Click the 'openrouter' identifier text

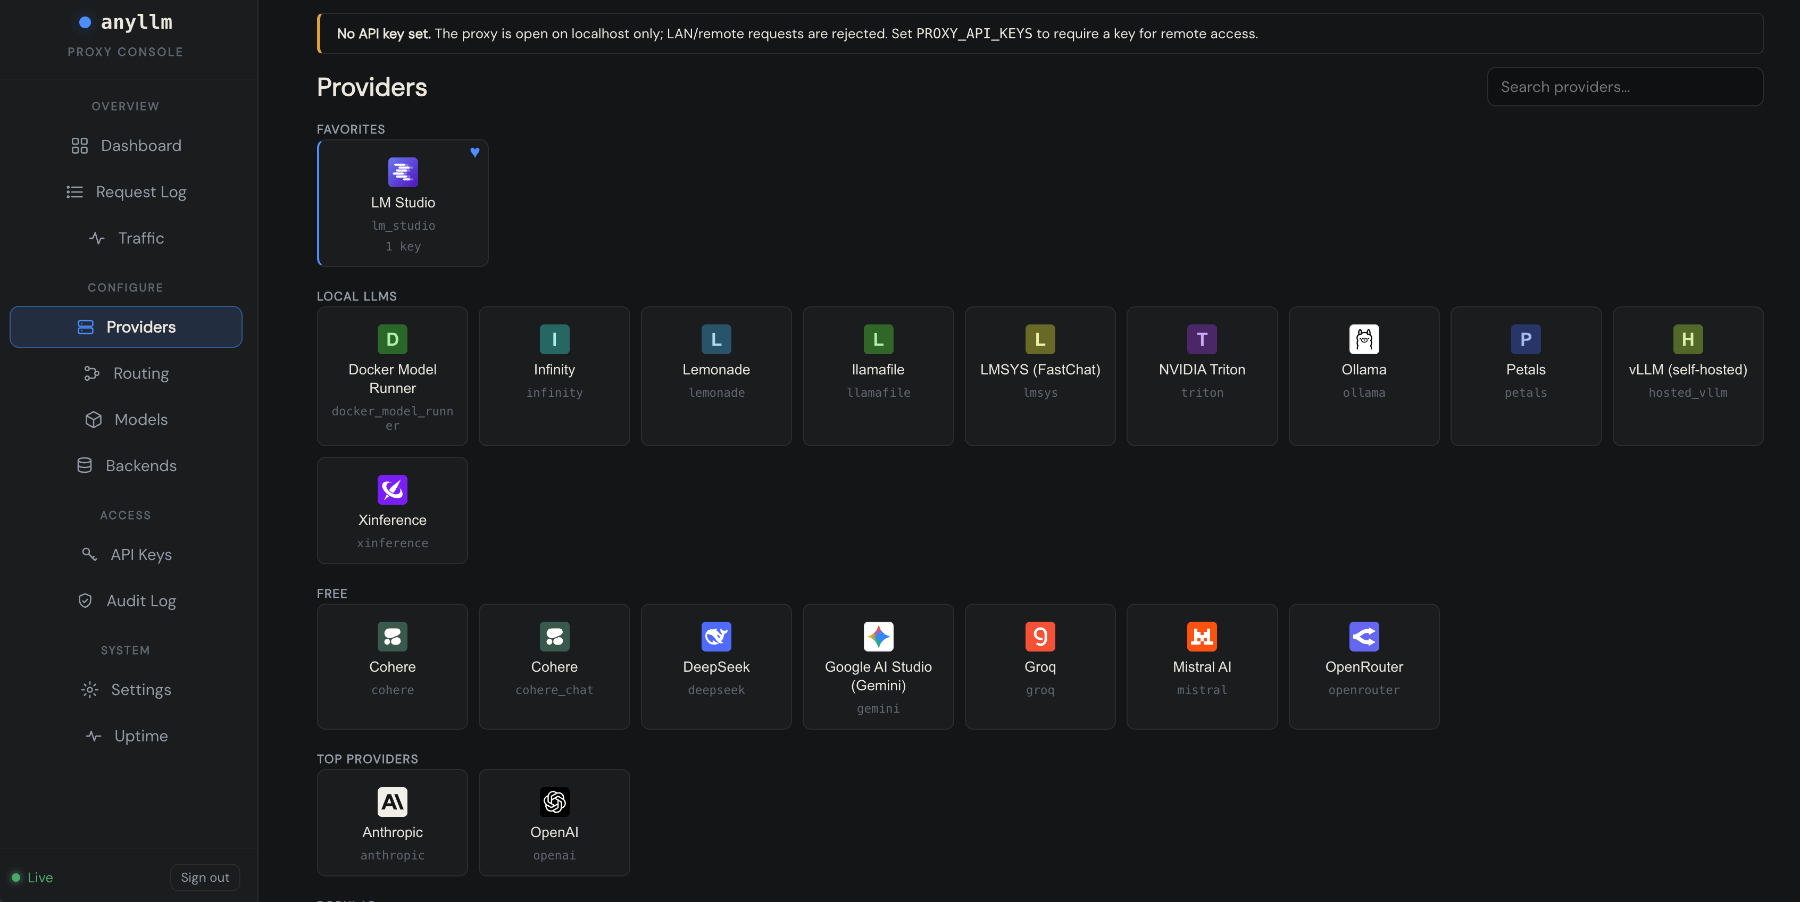(x=1364, y=690)
